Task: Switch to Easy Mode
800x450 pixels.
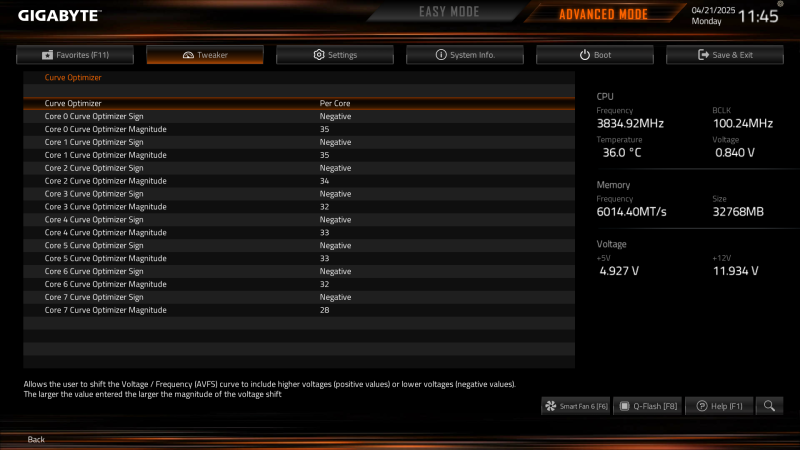Action: coord(449,12)
